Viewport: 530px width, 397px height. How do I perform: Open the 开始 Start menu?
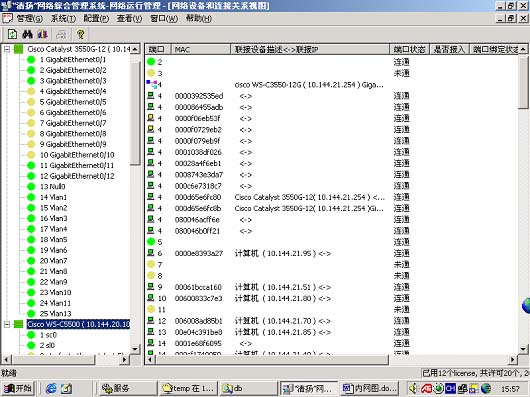click(18, 388)
